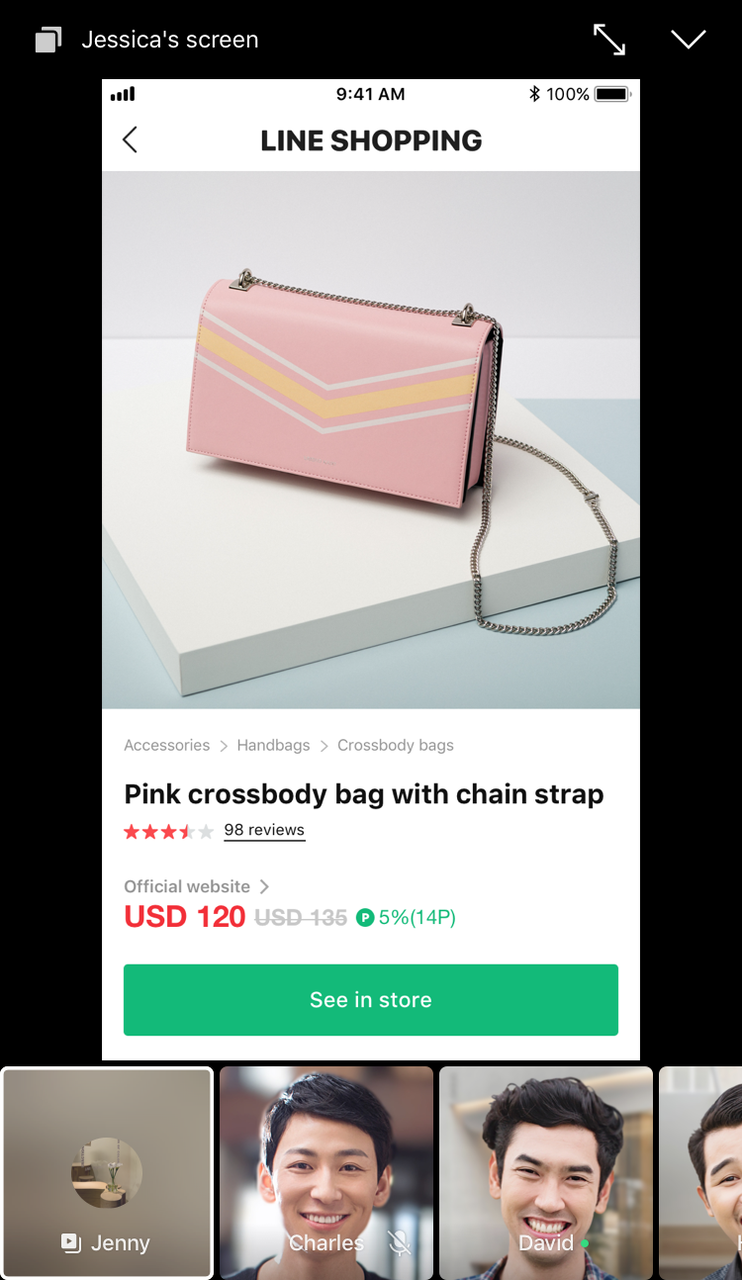Tap Charles's muted microphone icon
The height and width of the screenshot is (1280, 742).
pyautogui.click(x=399, y=1243)
